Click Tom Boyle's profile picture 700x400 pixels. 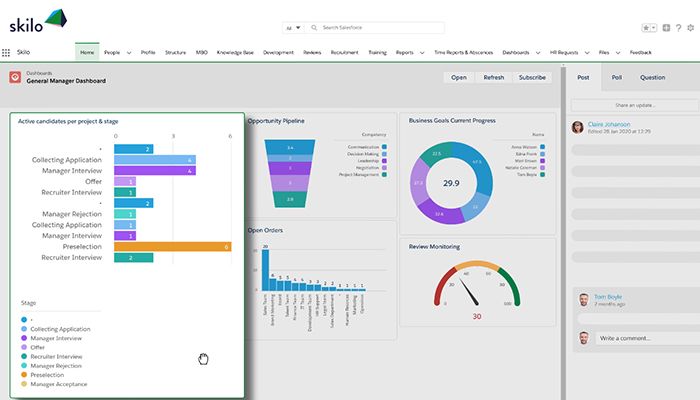pos(582,298)
